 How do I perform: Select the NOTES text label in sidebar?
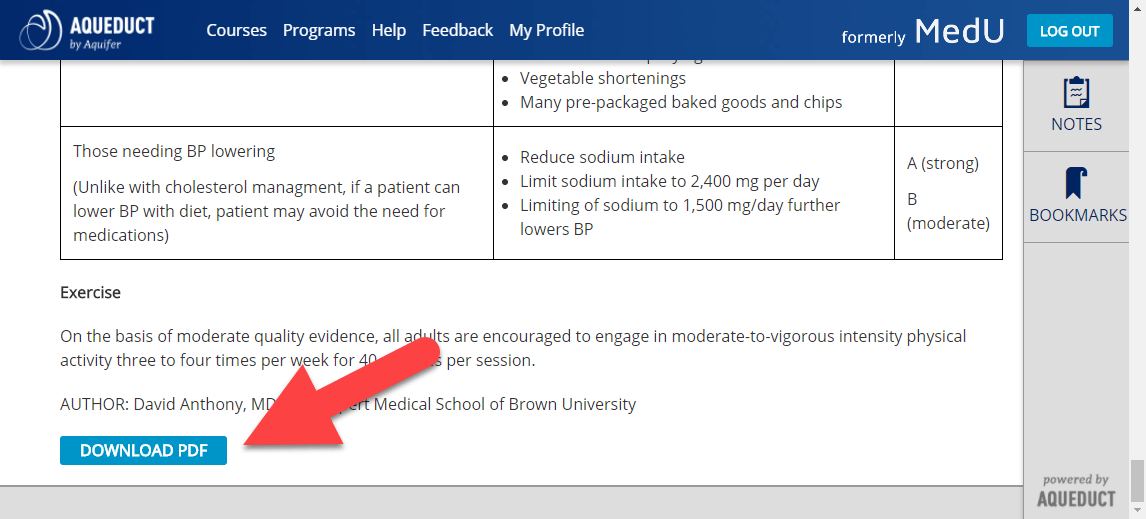pyautogui.click(x=1076, y=124)
